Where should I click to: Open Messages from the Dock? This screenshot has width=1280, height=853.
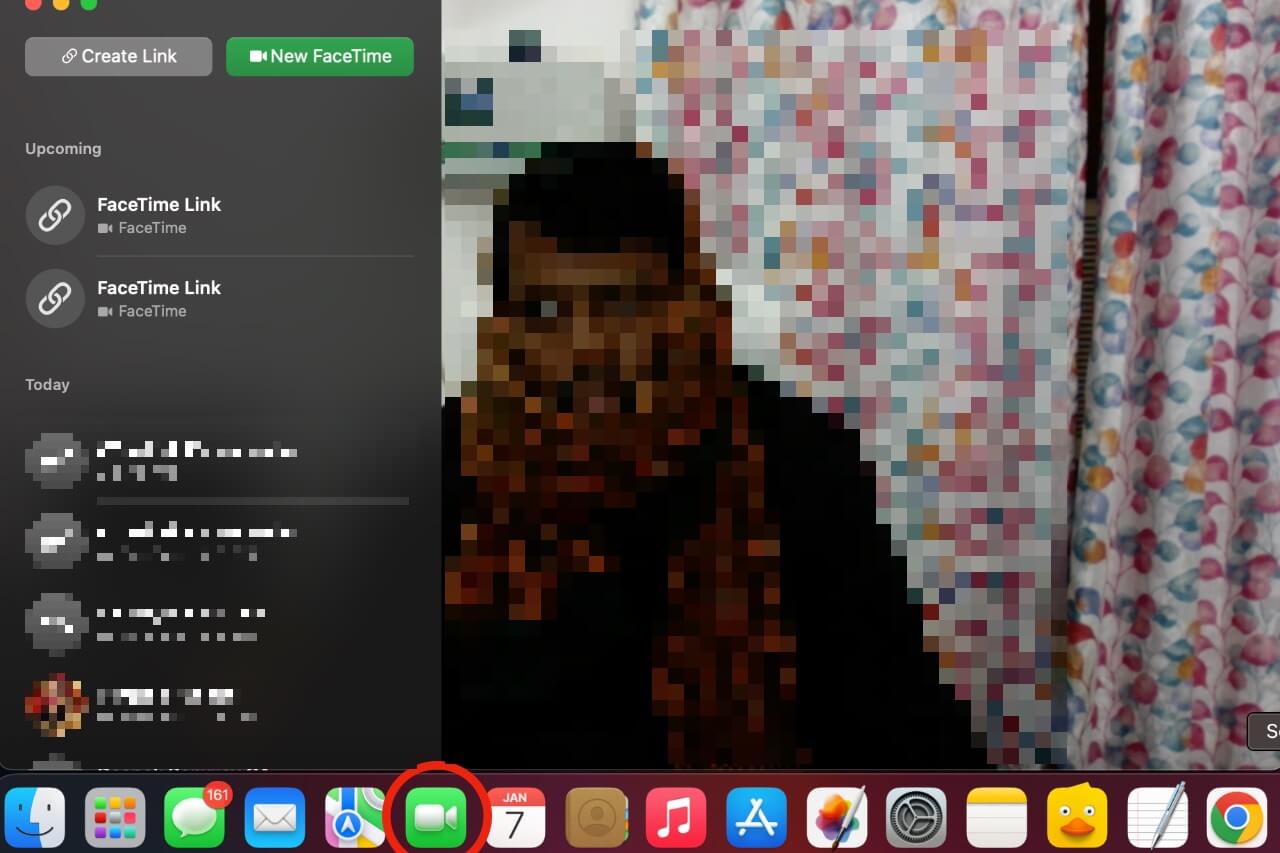coord(195,816)
